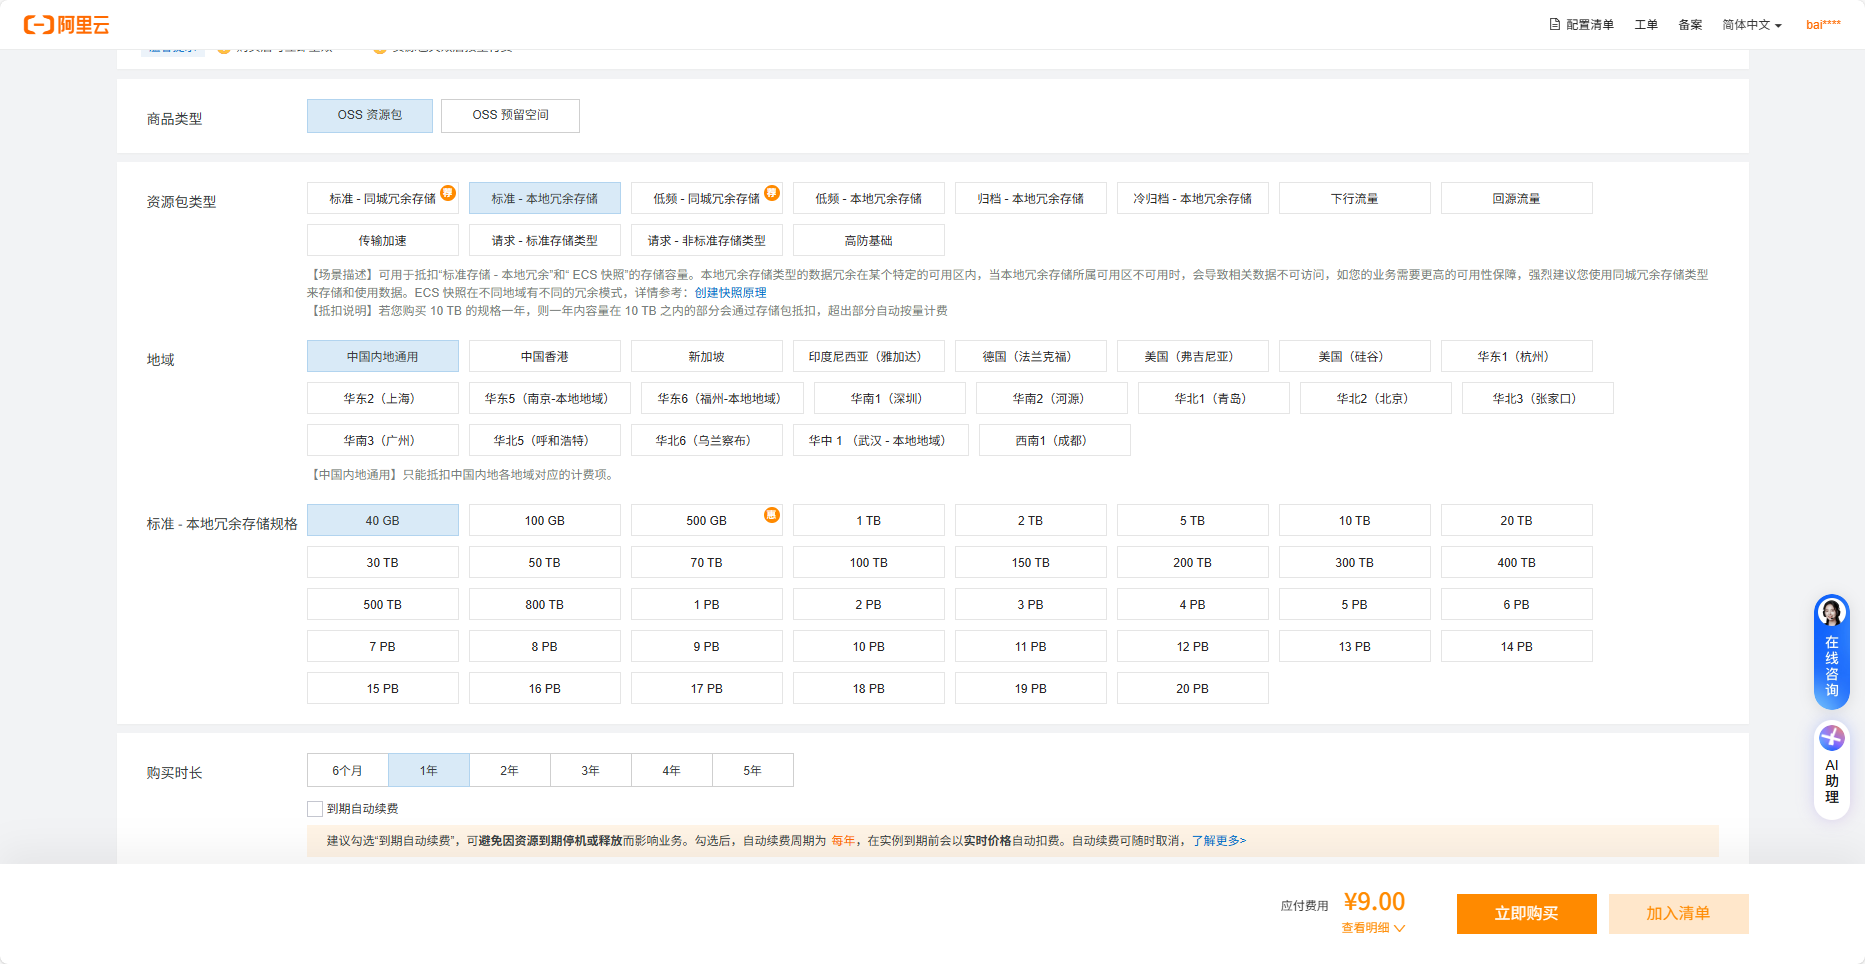Viewport: 1865px width, 964px height.
Task: Click the 立即购买 button
Action: 1526,914
